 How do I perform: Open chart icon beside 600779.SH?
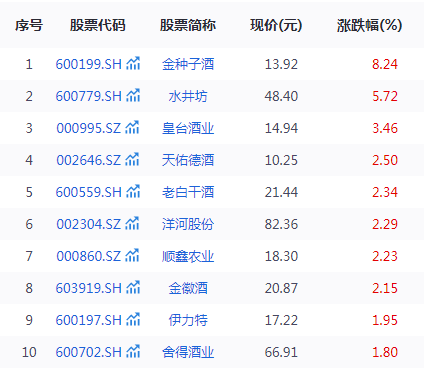(133, 95)
